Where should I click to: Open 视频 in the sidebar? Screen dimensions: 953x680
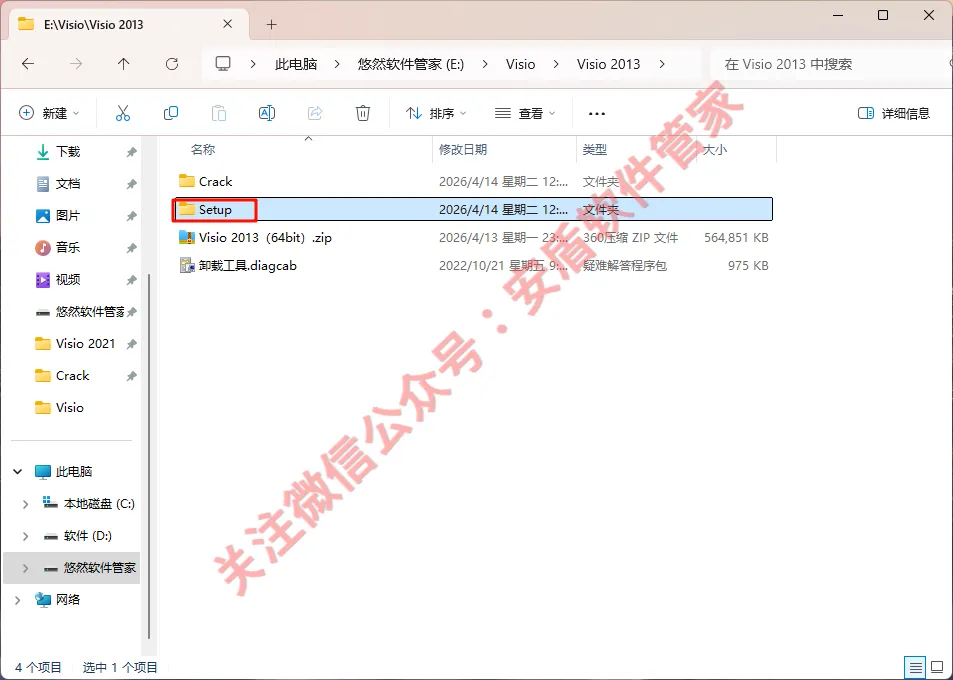tap(68, 280)
